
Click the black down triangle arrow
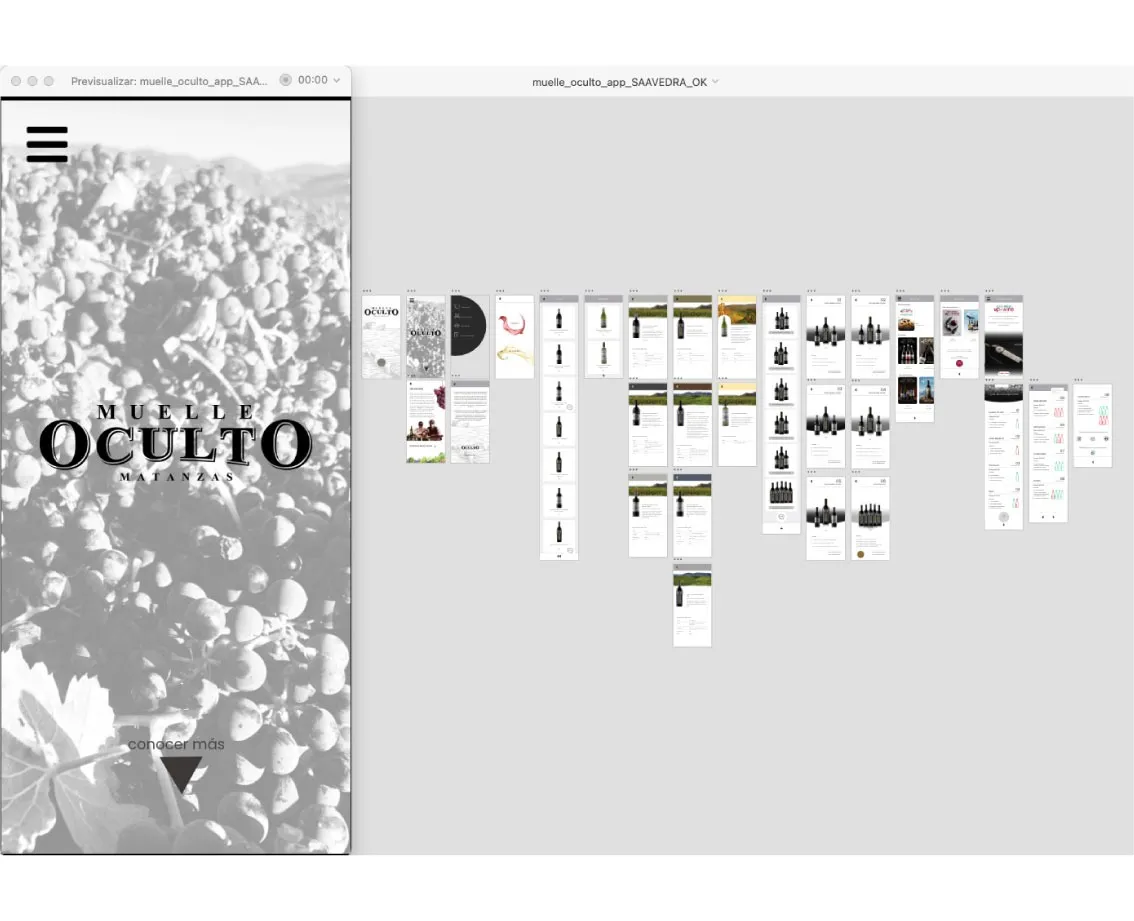181,774
